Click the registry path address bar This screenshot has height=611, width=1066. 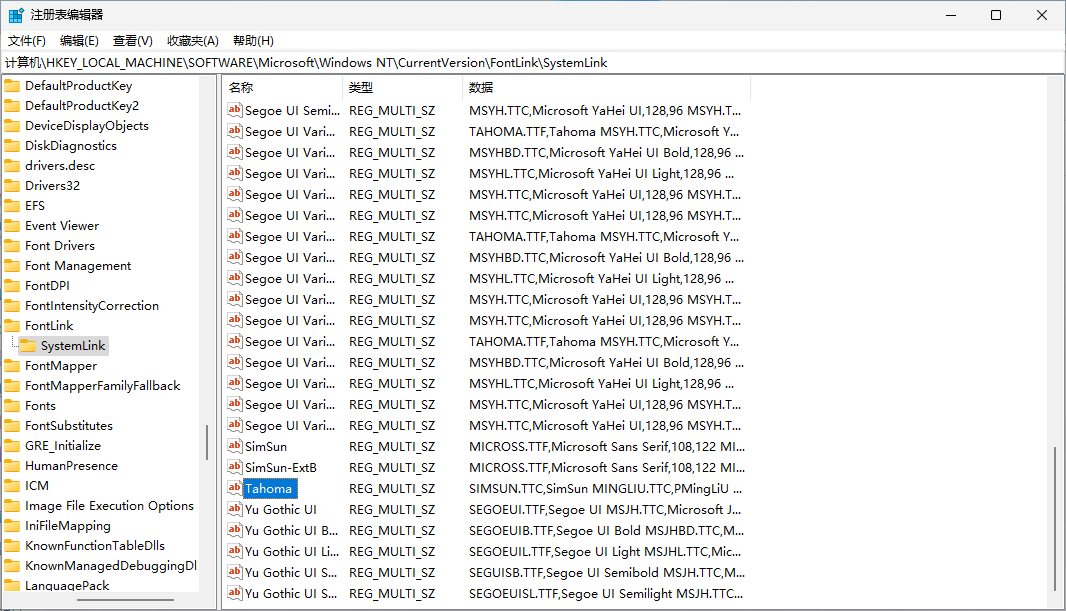point(532,63)
